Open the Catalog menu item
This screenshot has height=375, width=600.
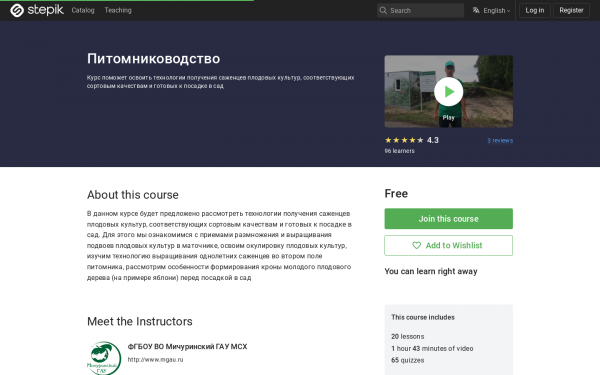[83, 10]
